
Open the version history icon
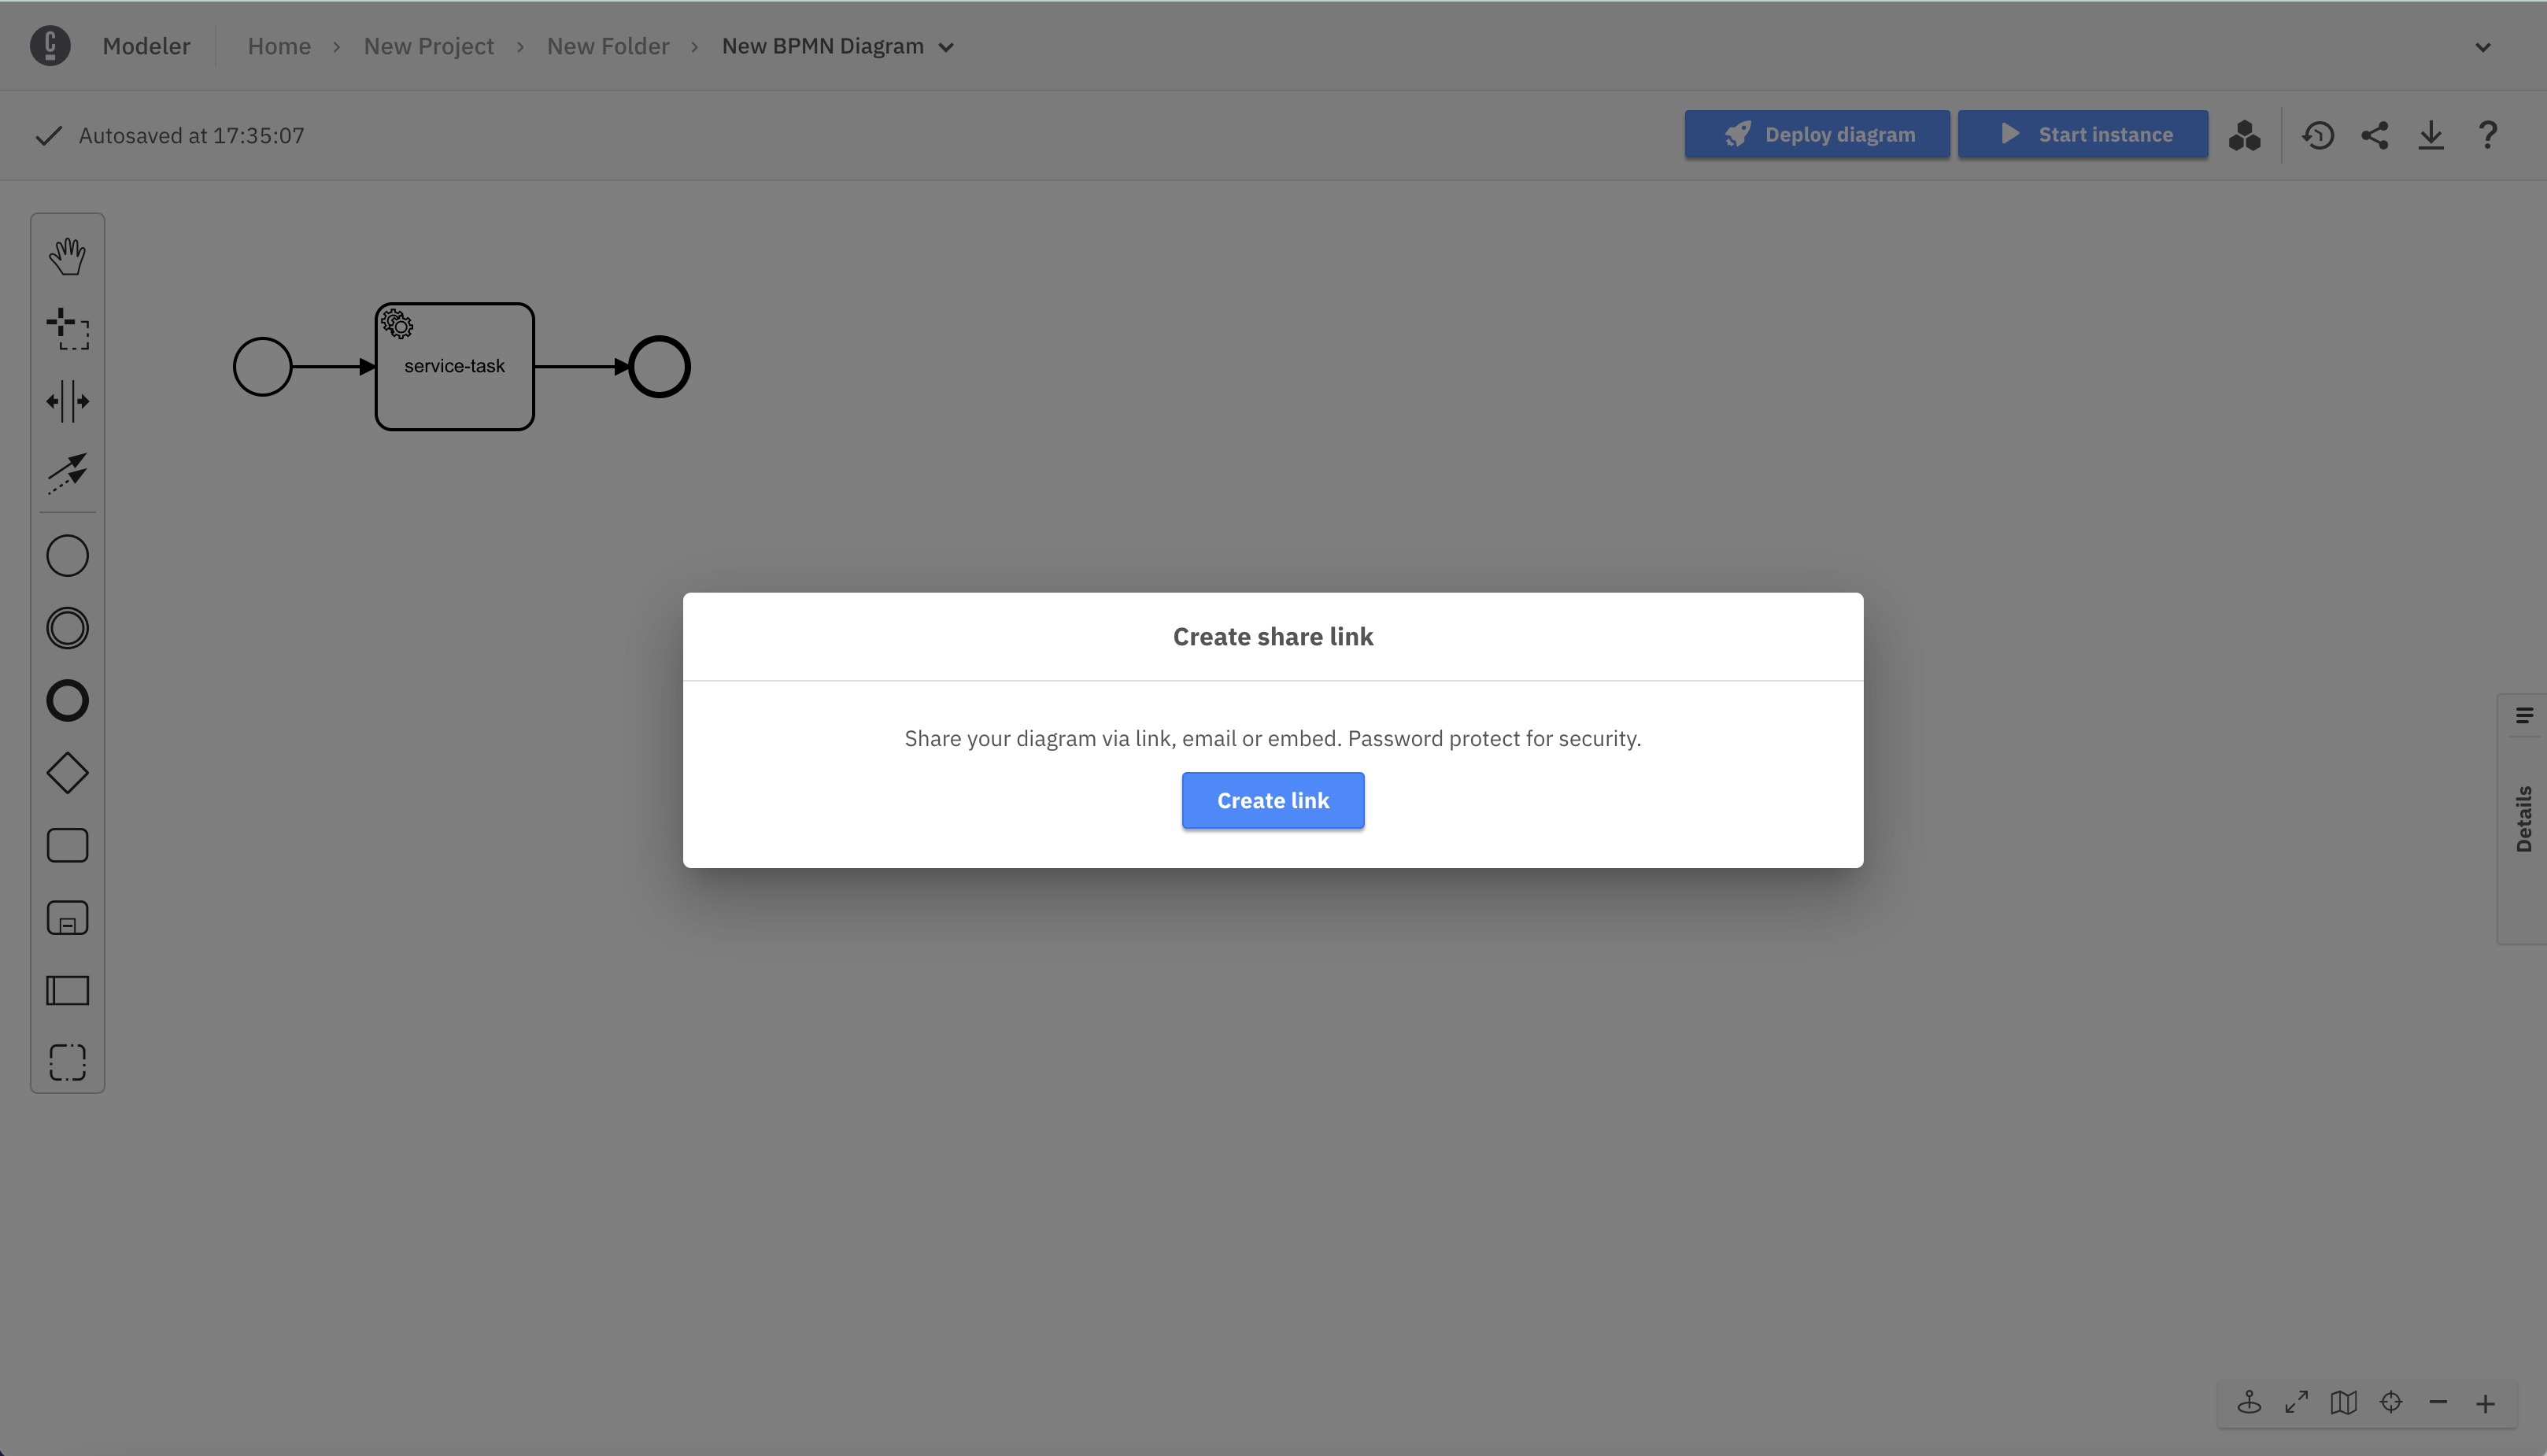pyautogui.click(x=2318, y=135)
